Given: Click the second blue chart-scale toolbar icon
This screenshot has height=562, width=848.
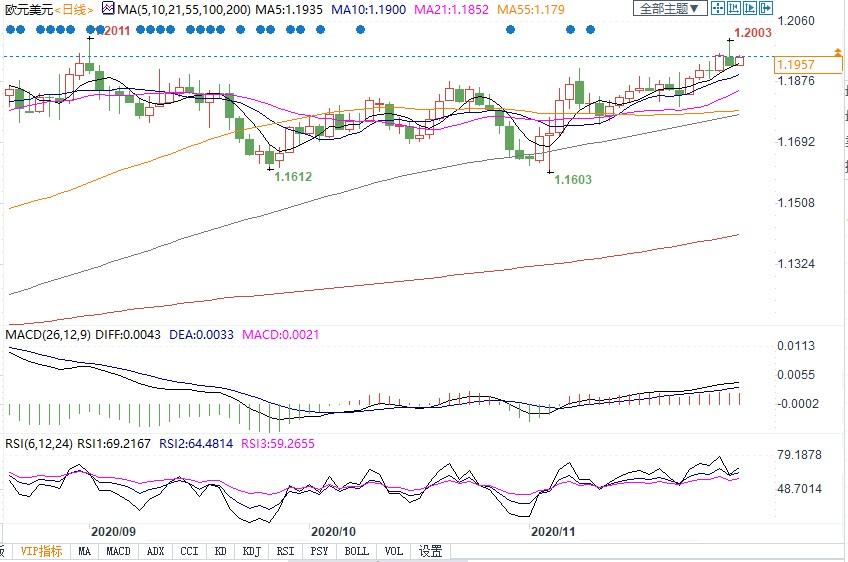Looking at the screenshot, I should [734, 8].
